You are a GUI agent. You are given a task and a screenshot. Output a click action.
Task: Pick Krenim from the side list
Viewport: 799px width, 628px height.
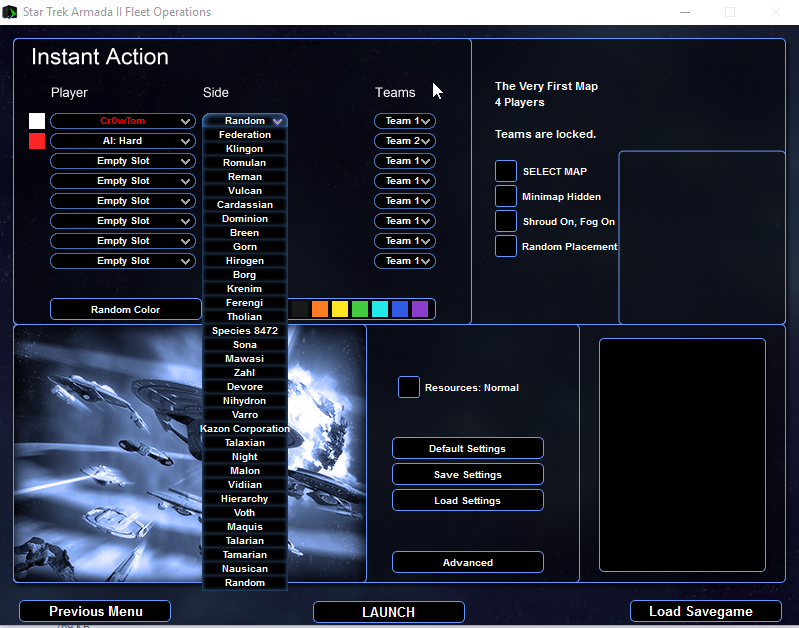[245, 289]
